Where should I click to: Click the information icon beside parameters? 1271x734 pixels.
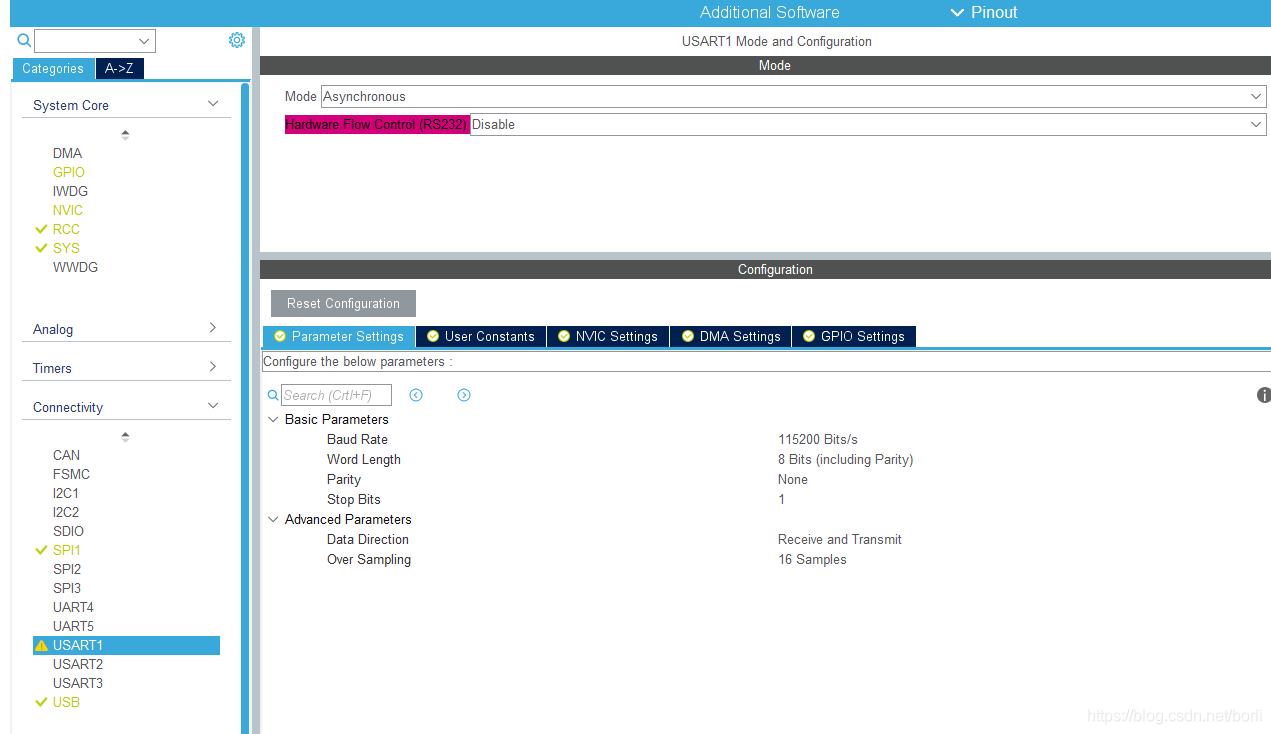[x=1263, y=395]
